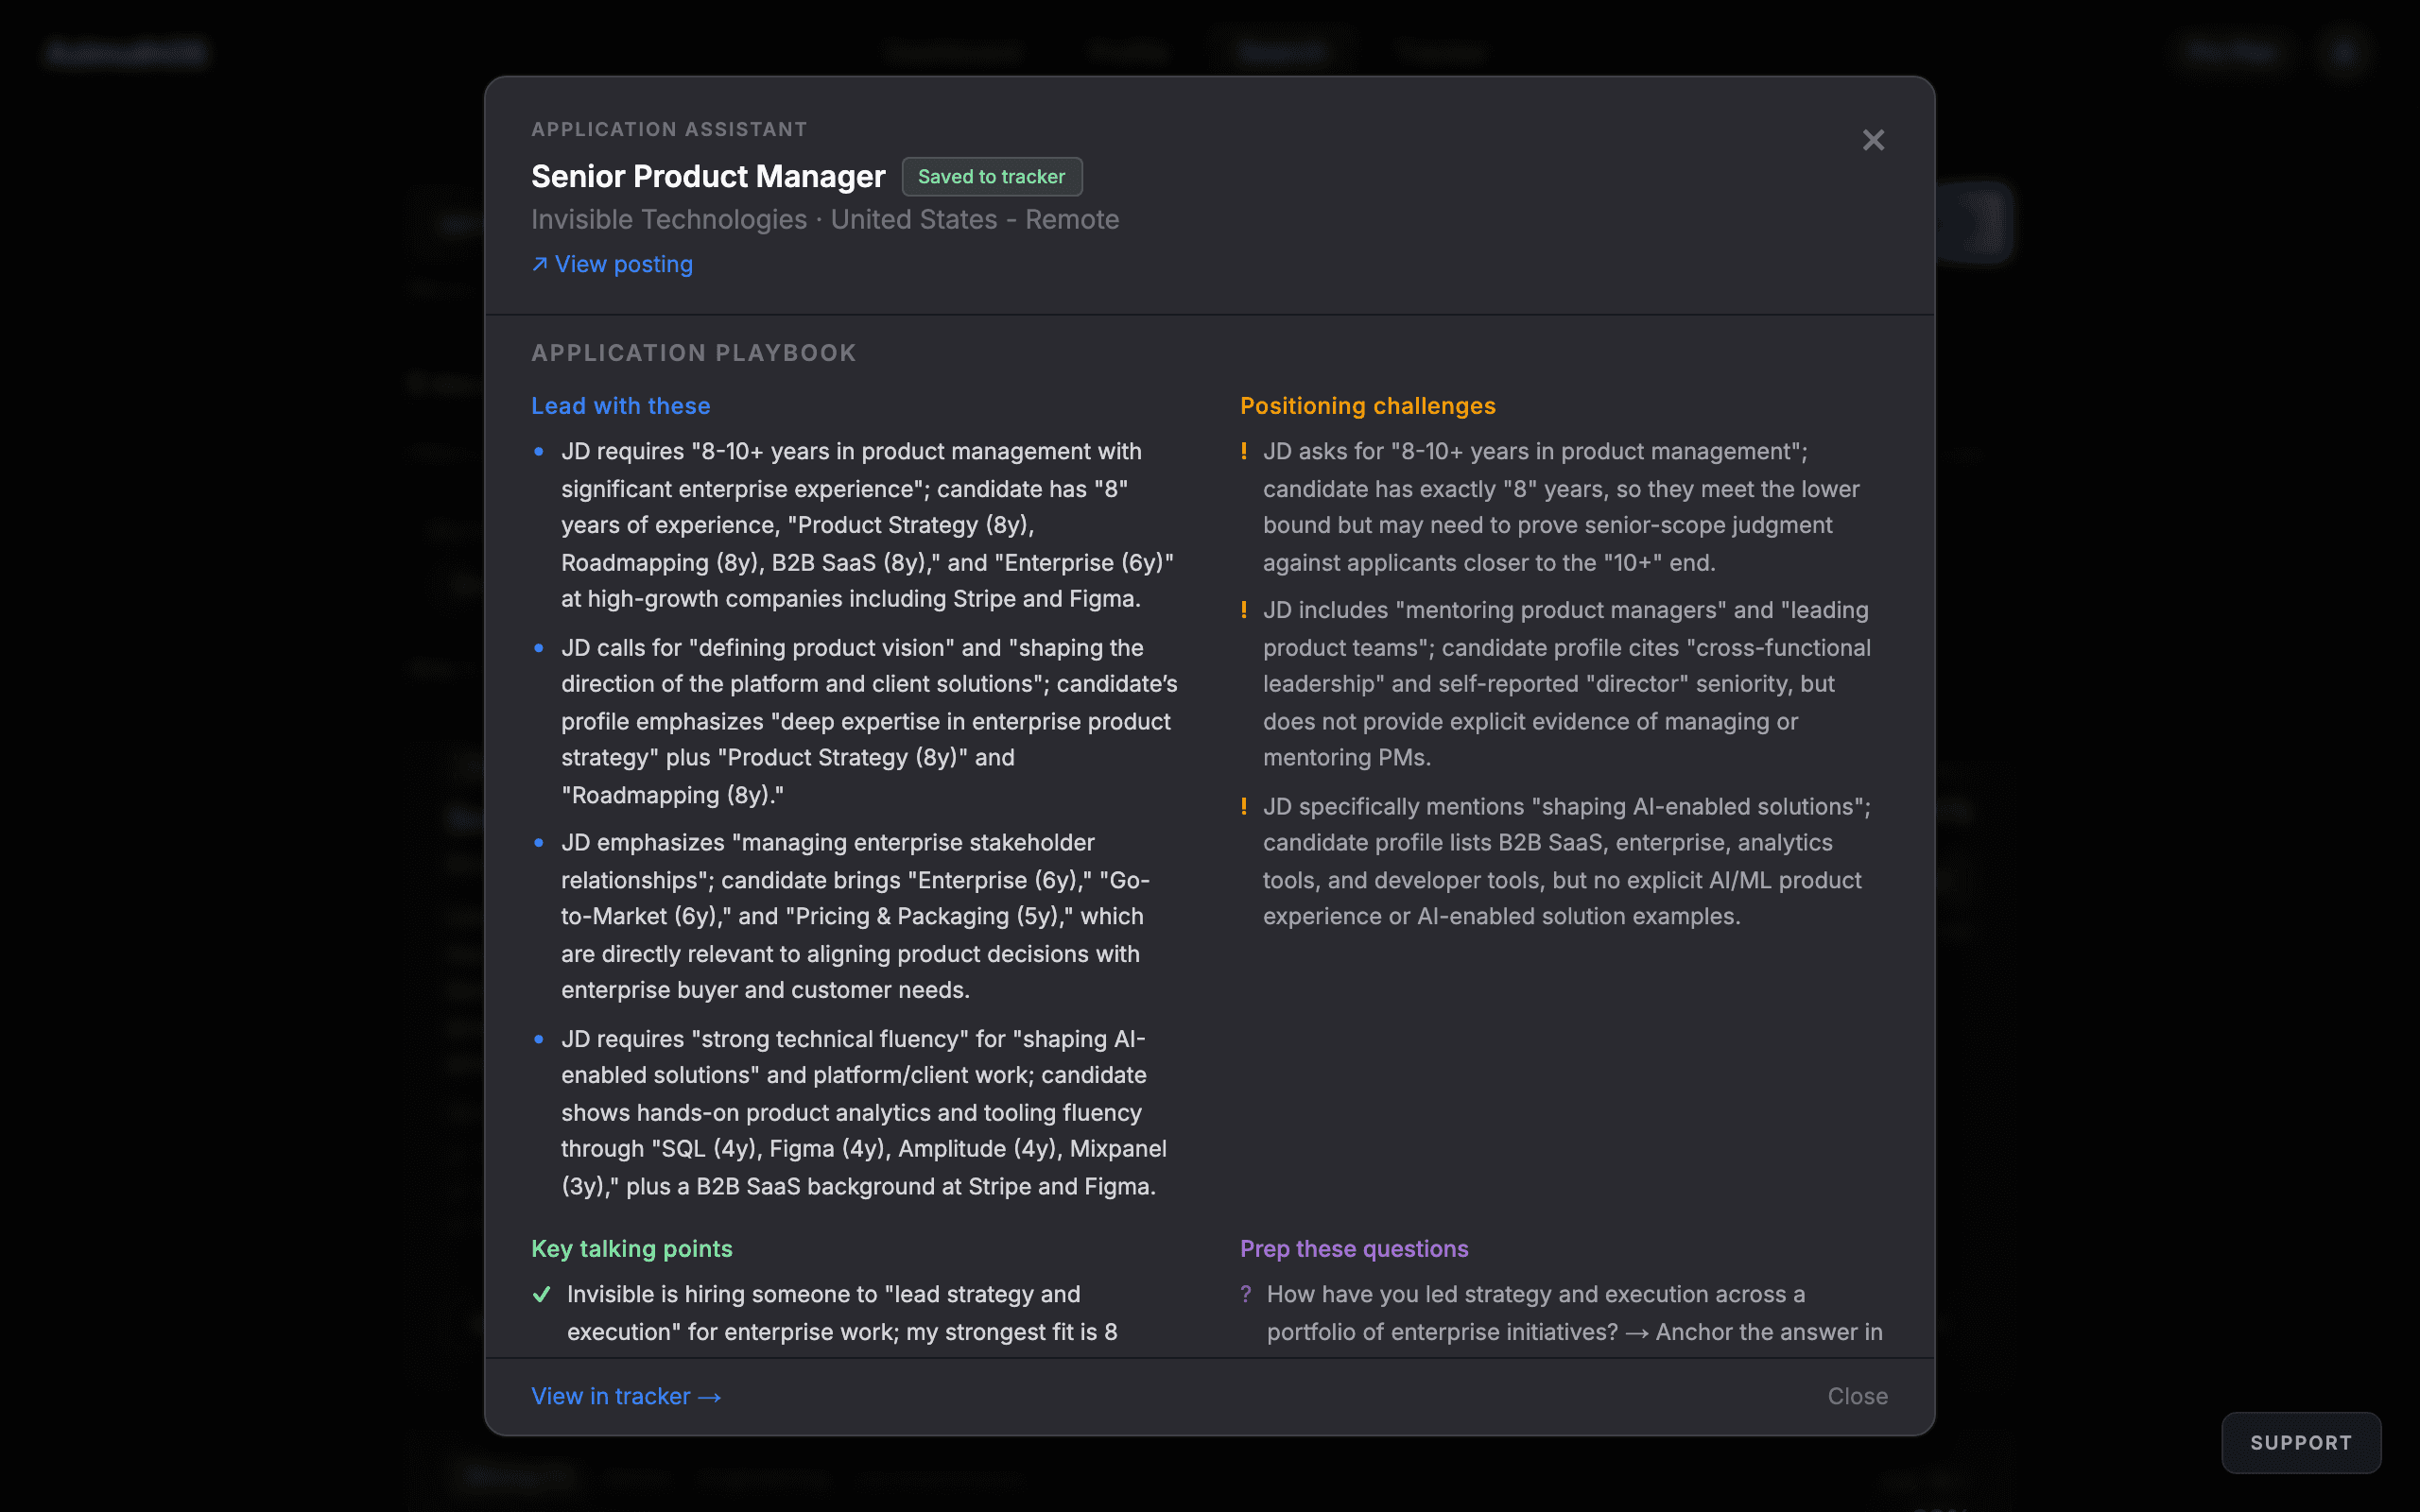2420x1512 pixels.
Task: Select the Senior Product Manager title
Action: pyautogui.click(x=708, y=177)
